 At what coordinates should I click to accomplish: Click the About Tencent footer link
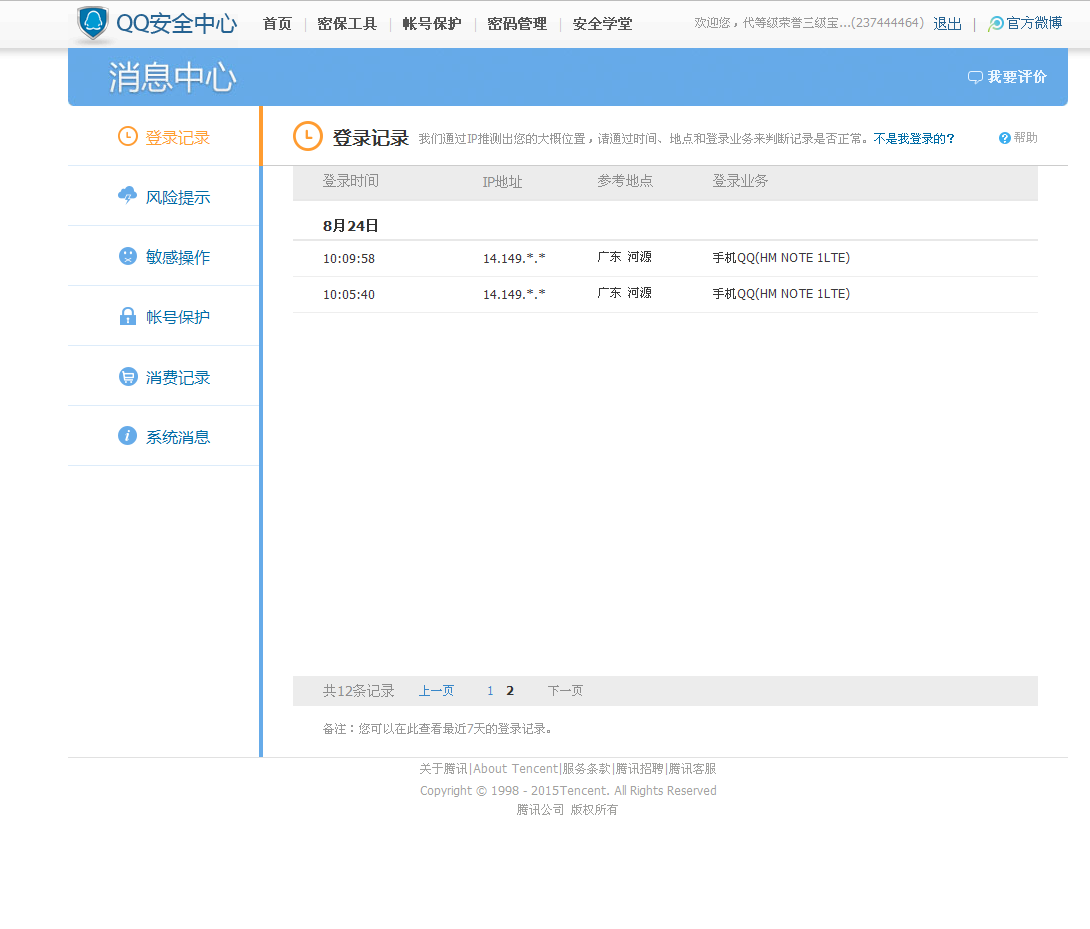pos(516,768)
